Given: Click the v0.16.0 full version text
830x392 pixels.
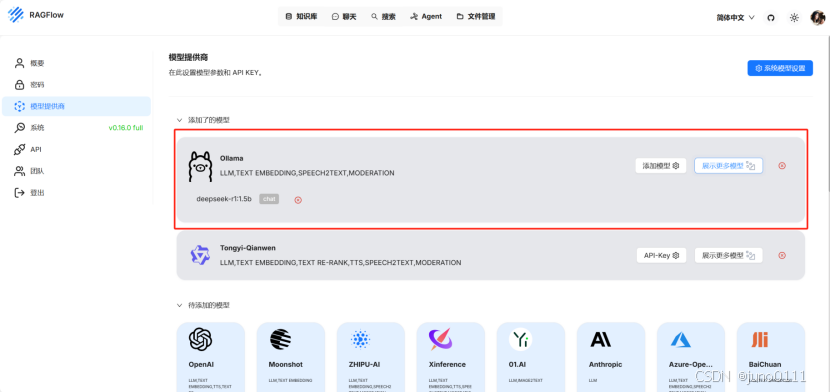Looking at the screenshot, I should (126, 128).
